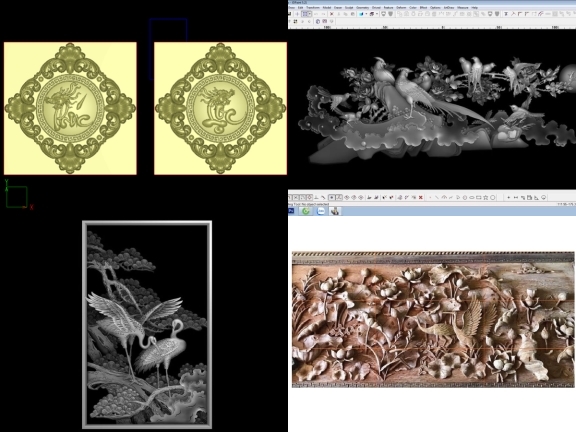Expand the 3D view mode dropdown arrow
The image size is (576, 432).
(377, 14)
